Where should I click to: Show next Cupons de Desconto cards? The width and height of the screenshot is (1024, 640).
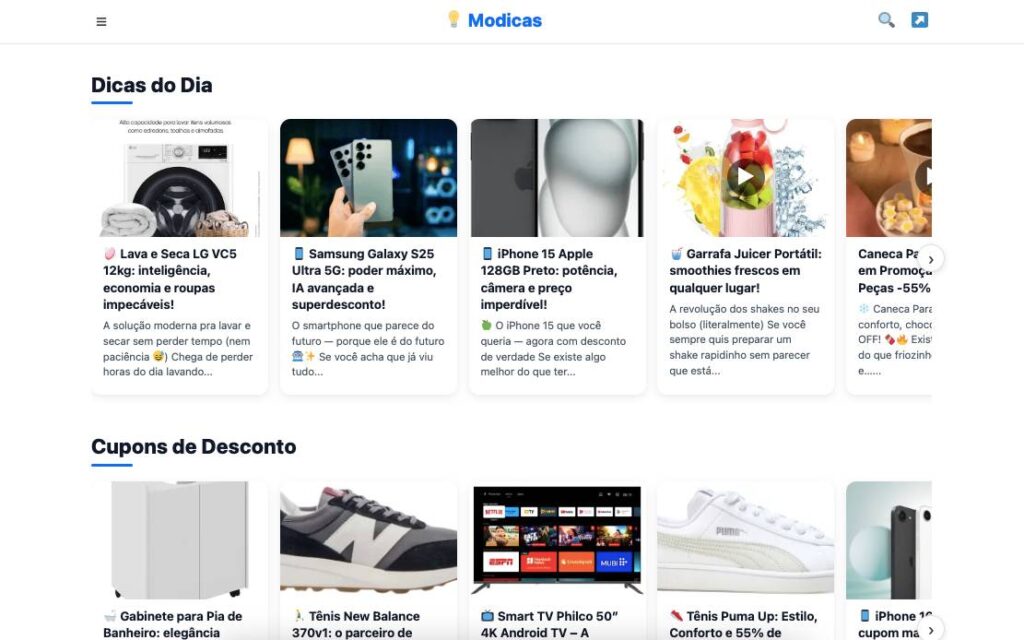[931, 629]
